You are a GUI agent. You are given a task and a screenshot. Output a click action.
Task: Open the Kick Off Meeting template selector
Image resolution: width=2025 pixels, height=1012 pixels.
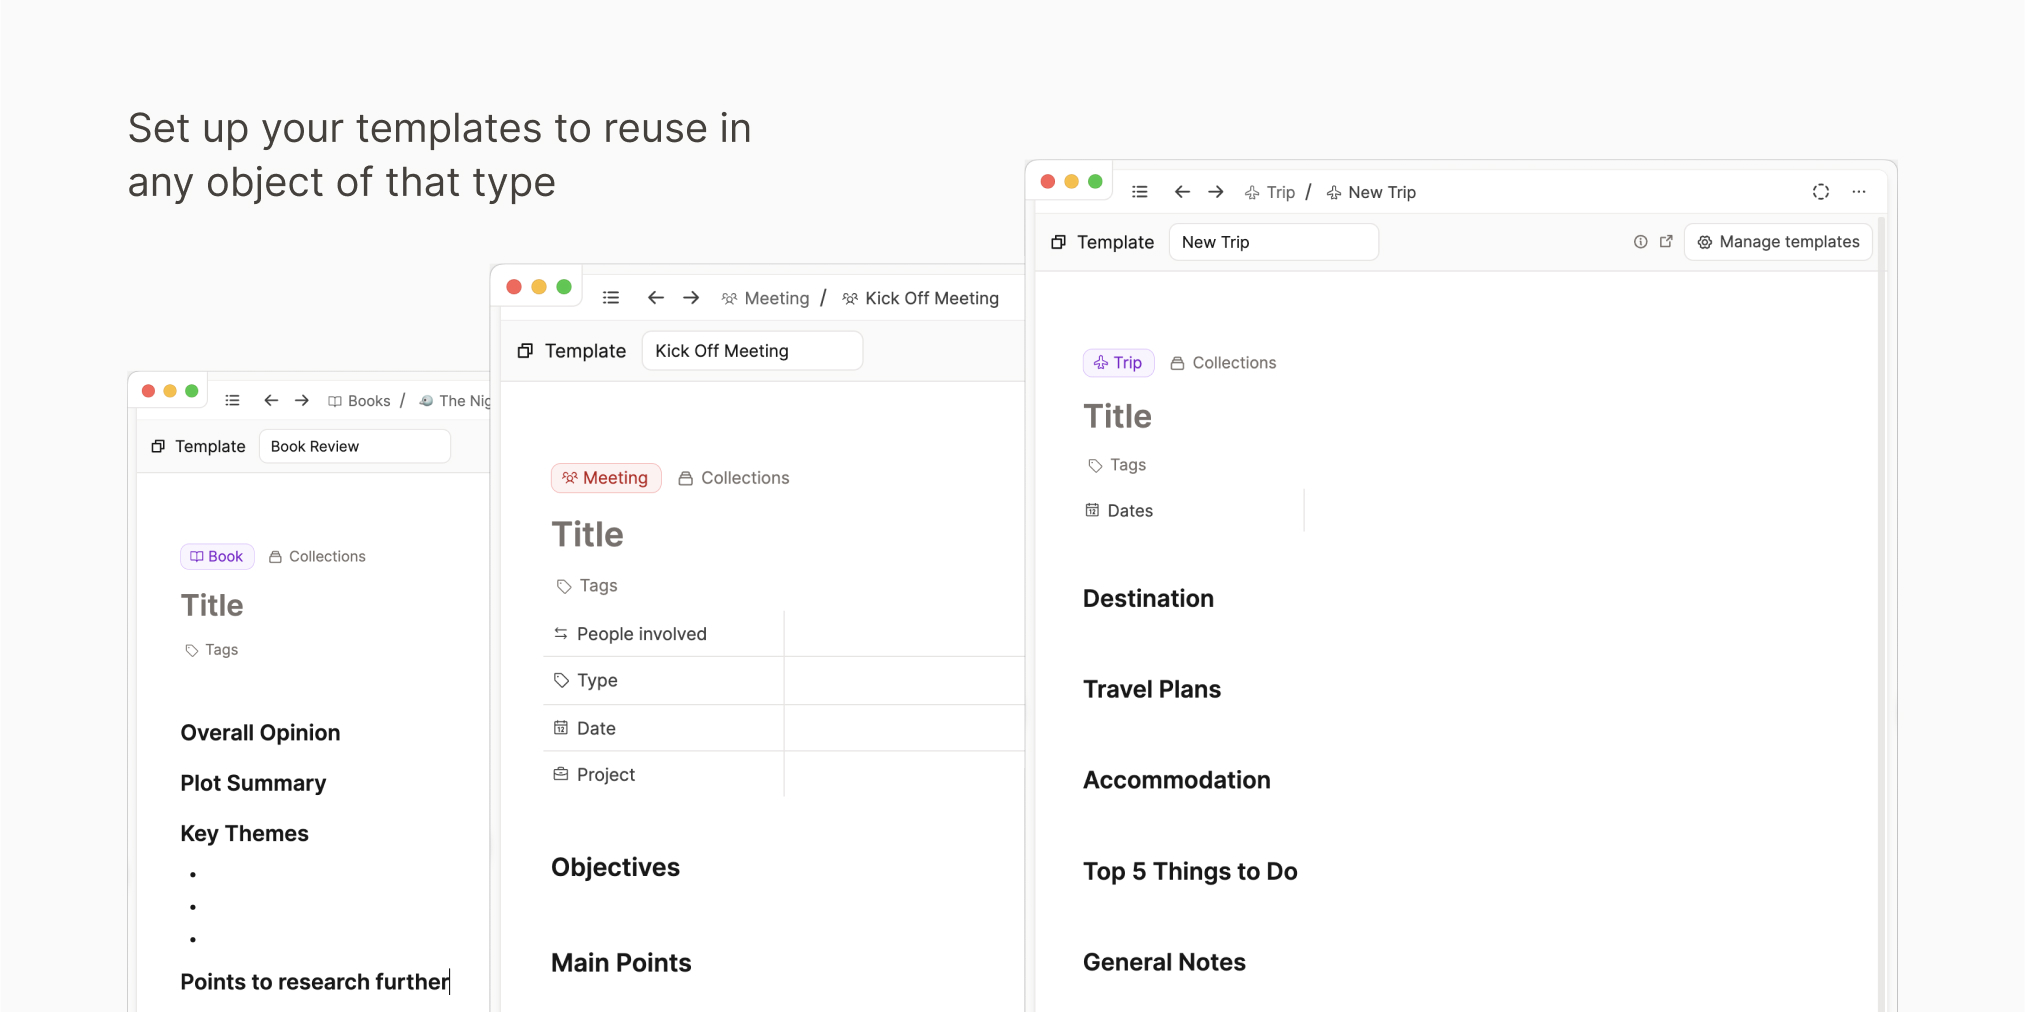click(751, 351)
